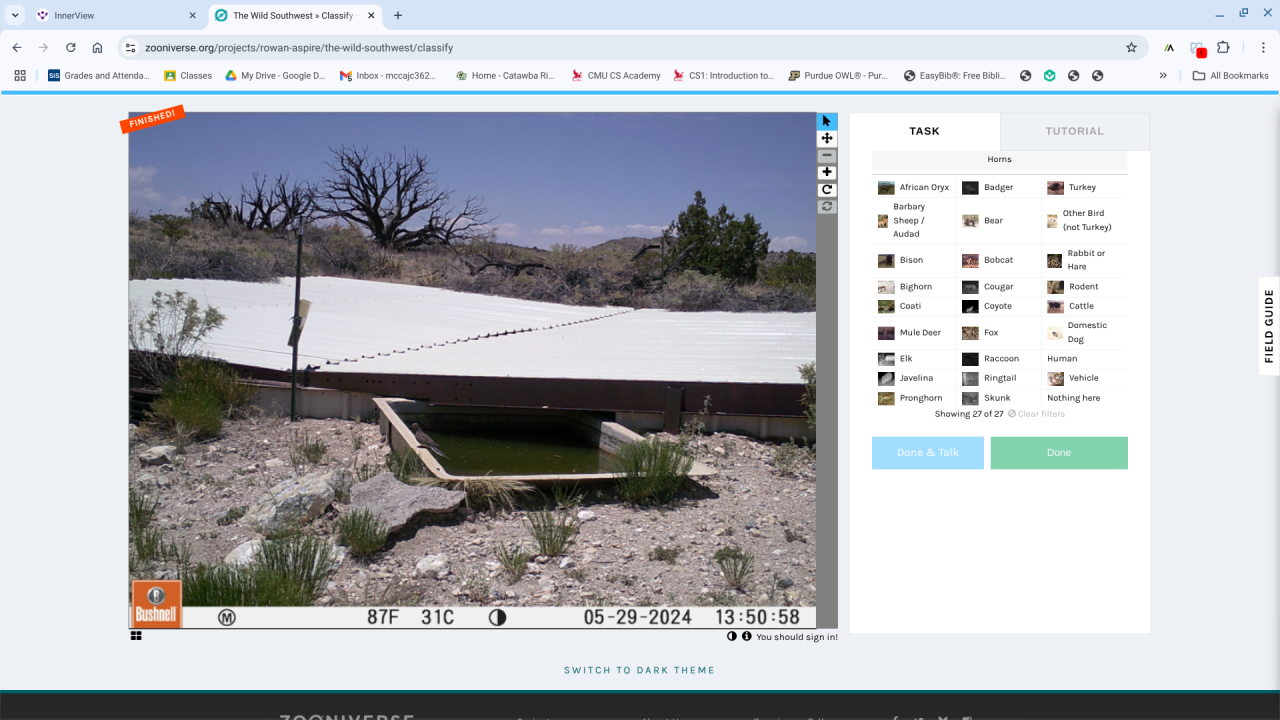View site information icon in the address bar
1280x720 pixels.
(x=130, y=47)
